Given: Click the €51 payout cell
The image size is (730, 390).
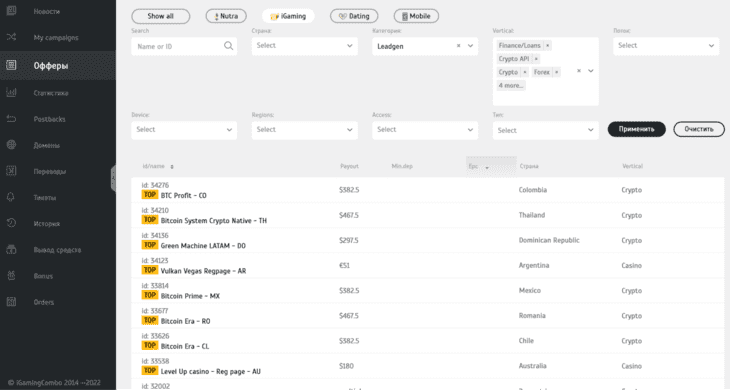Looking at the screenshot, I should click(x=344, y=265).
